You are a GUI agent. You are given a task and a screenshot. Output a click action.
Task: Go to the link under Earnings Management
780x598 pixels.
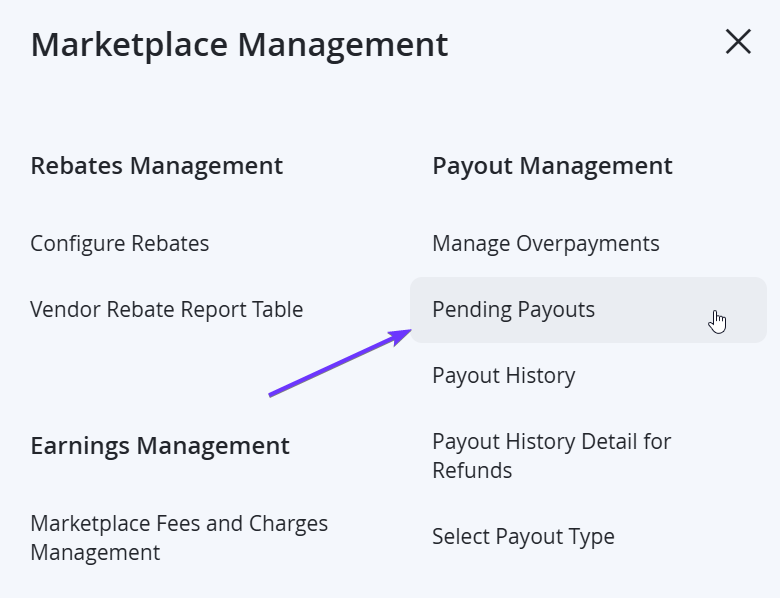coord(179,538)
